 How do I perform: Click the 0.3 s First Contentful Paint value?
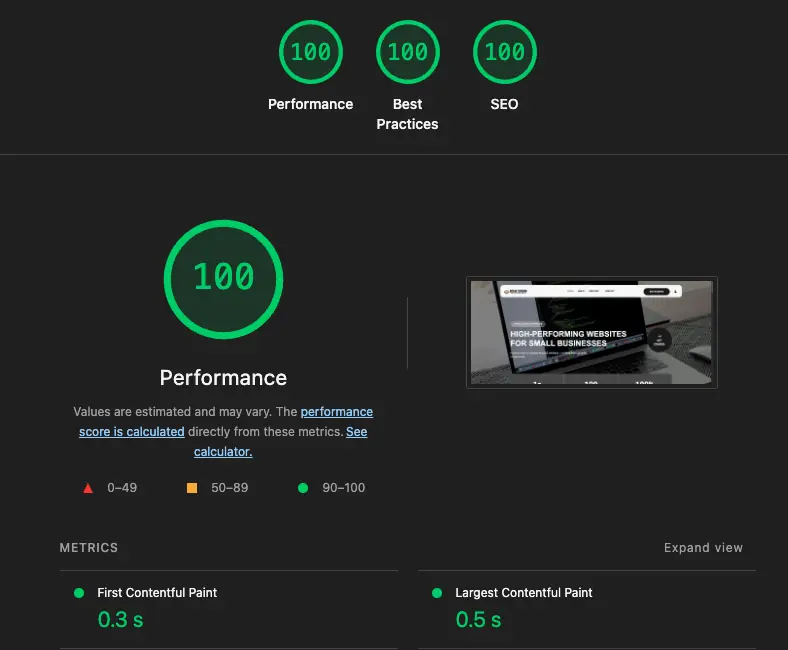pyautogui.click(x=120, y=620)
